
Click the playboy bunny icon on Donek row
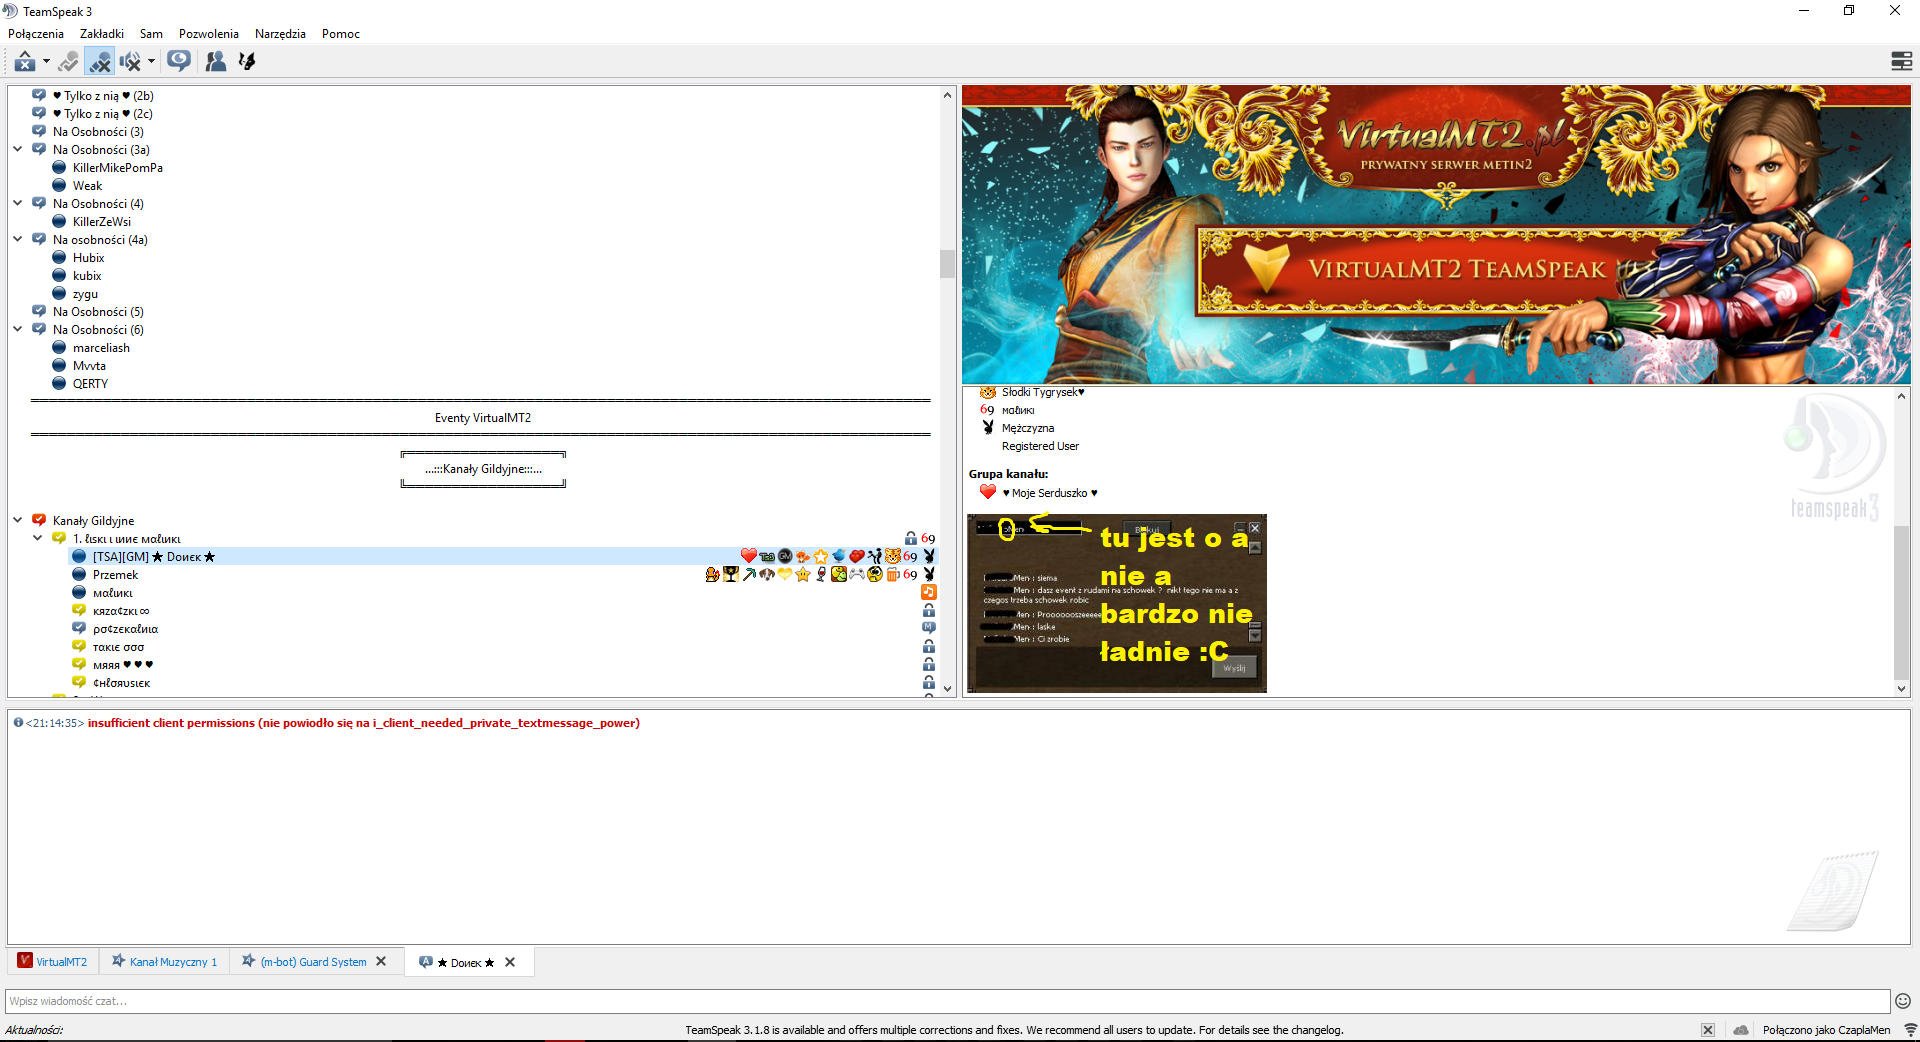pyautogui.click(x=929, y=556)
